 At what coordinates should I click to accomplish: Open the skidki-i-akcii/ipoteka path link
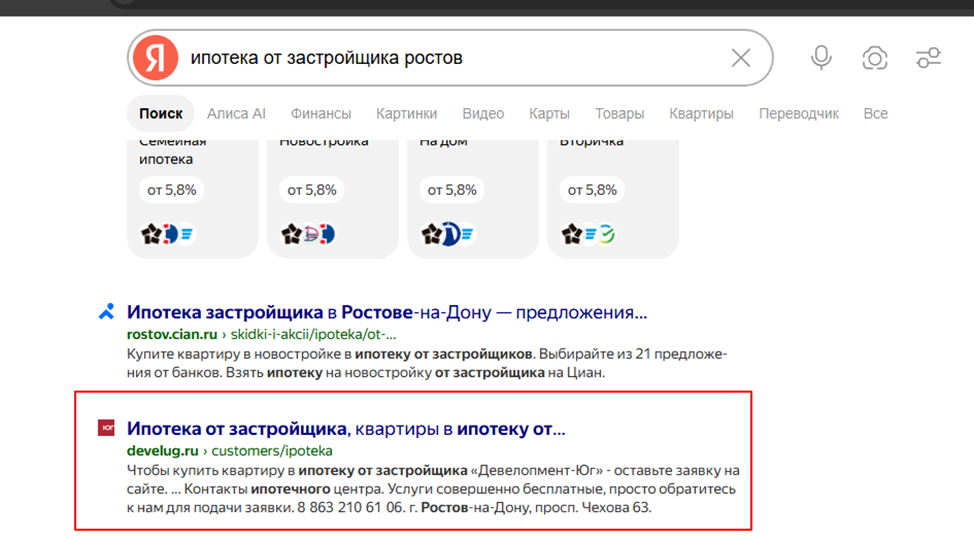(313, 334)
